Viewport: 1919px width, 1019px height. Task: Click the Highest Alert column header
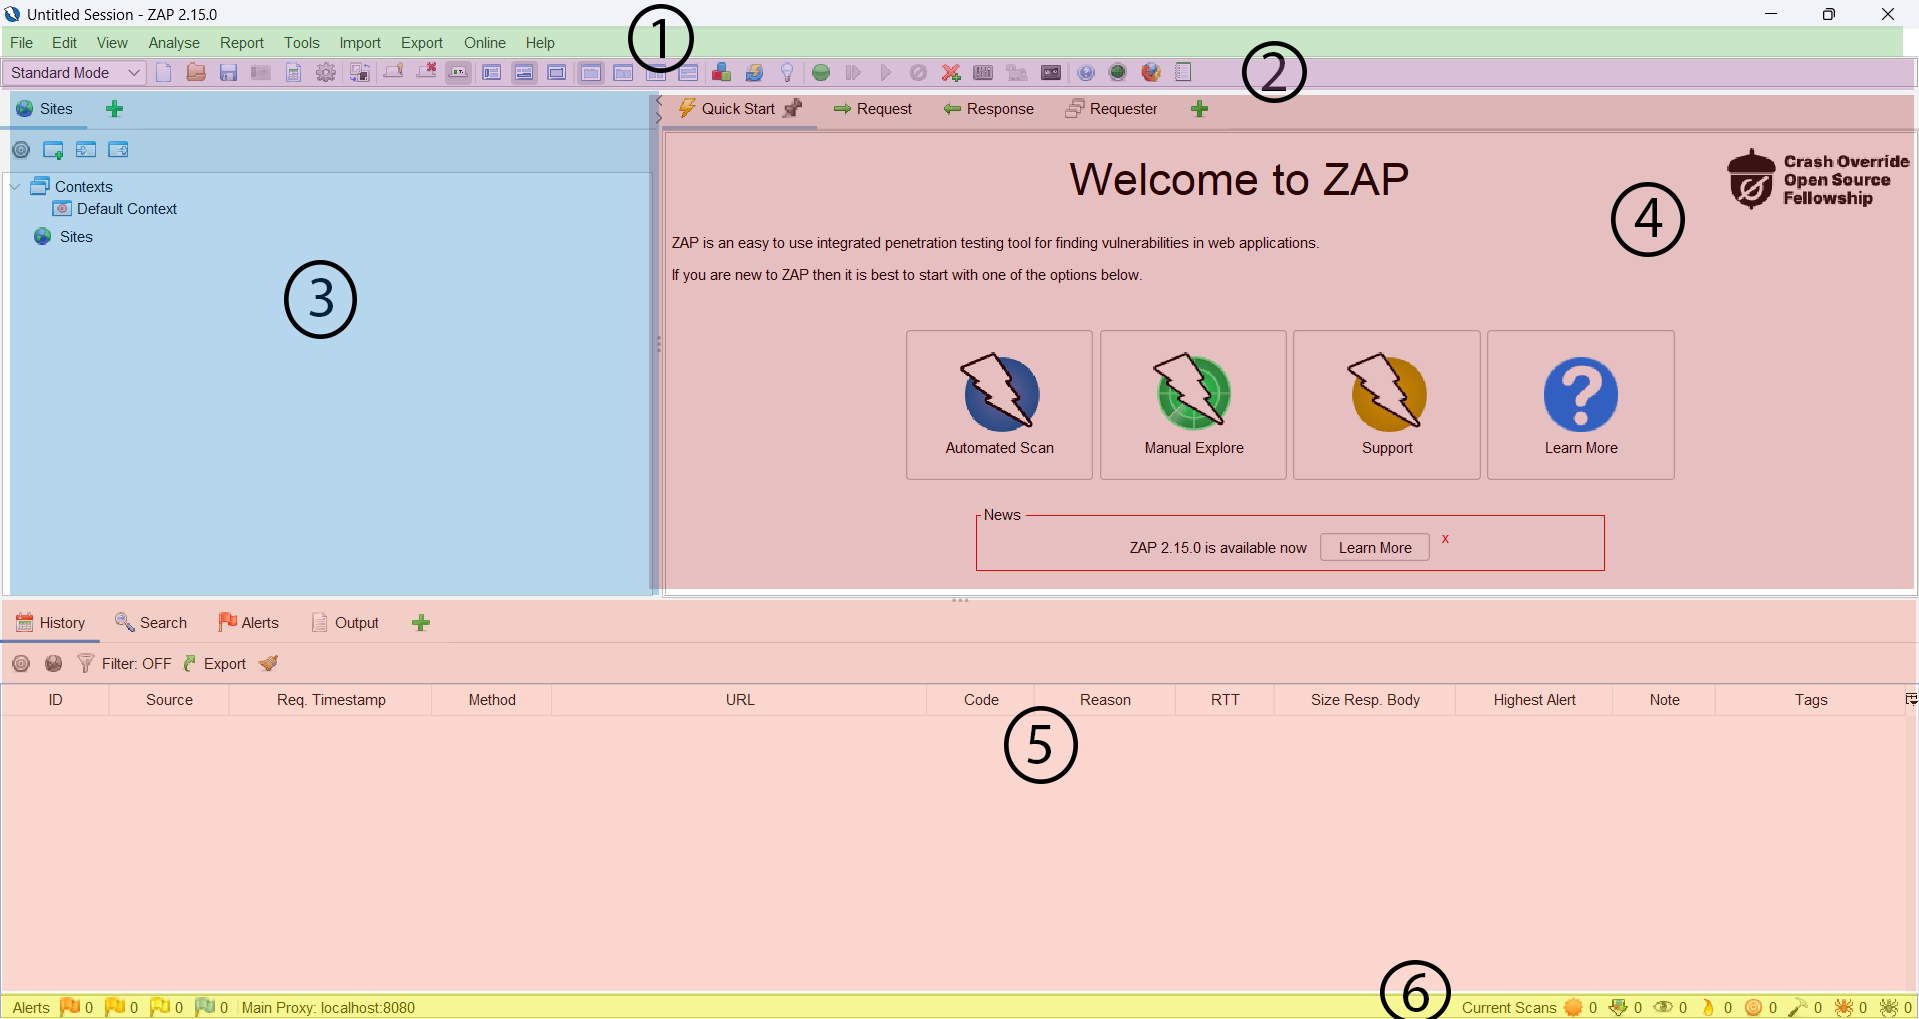click(x=1534, y=700)
